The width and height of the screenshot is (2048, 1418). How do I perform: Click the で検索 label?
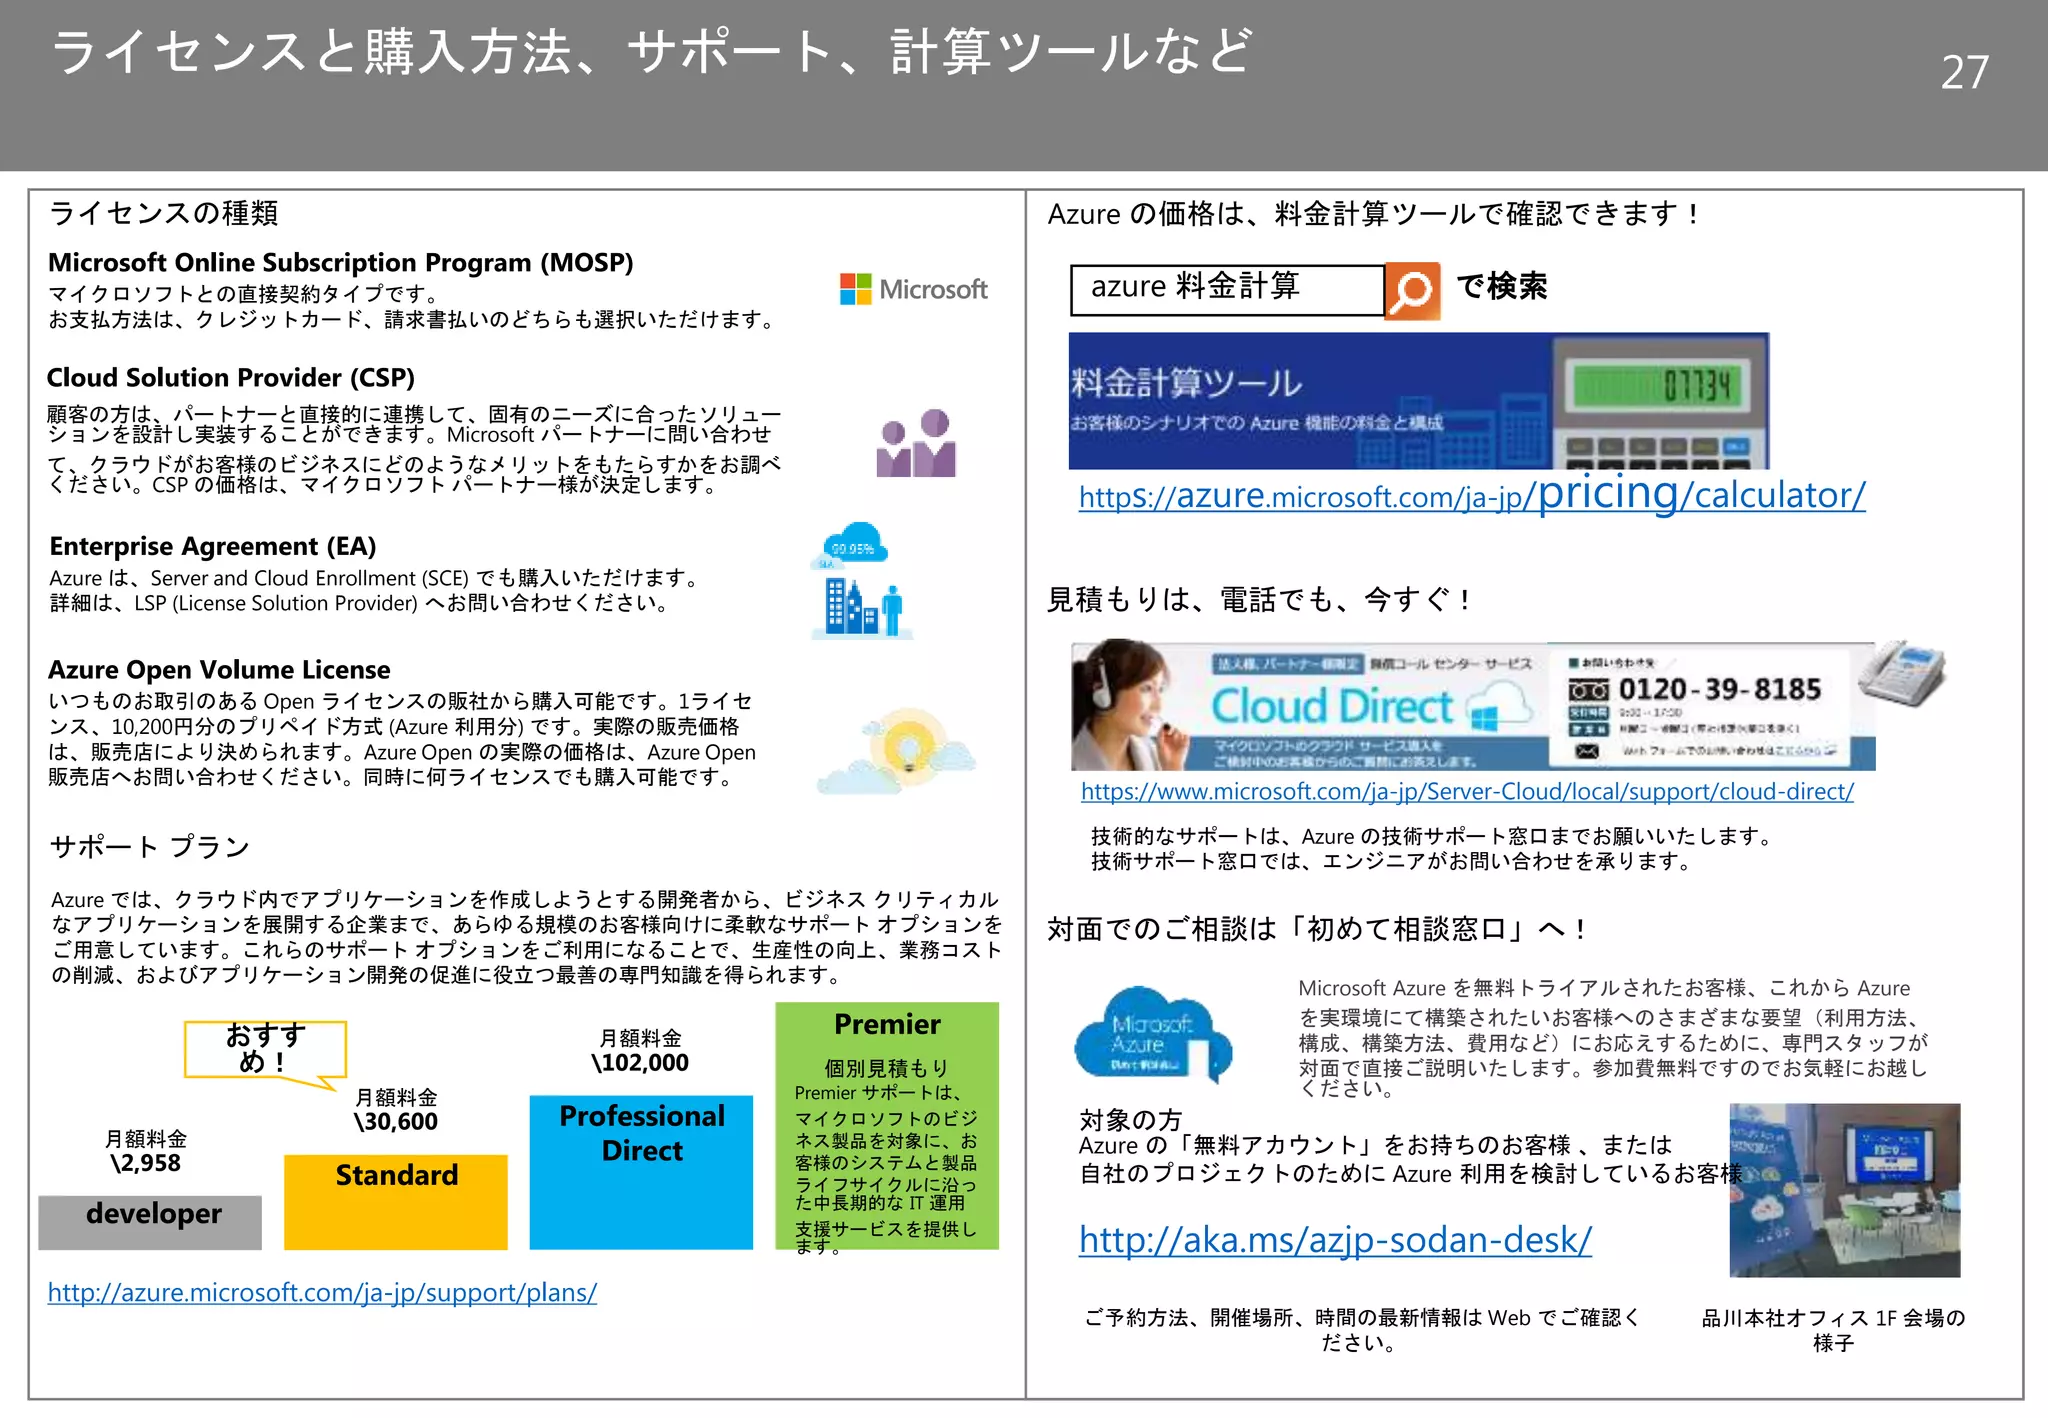pyautogui.click(x=1502, y=286)
